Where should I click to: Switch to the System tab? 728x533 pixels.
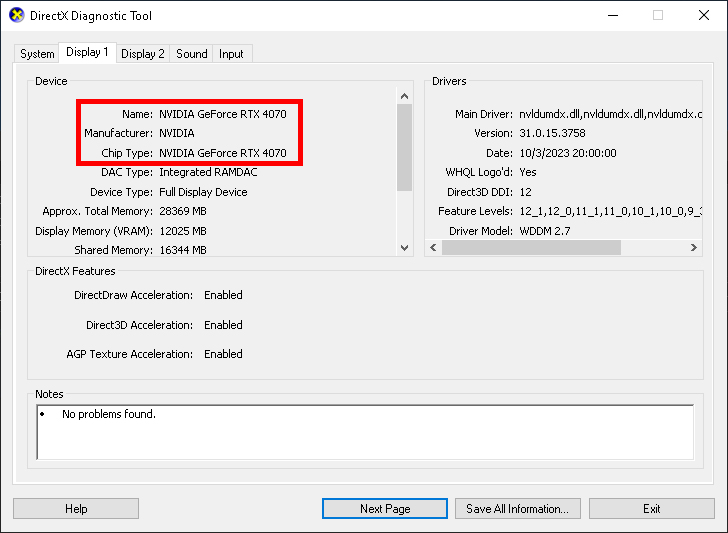(37, 54)
